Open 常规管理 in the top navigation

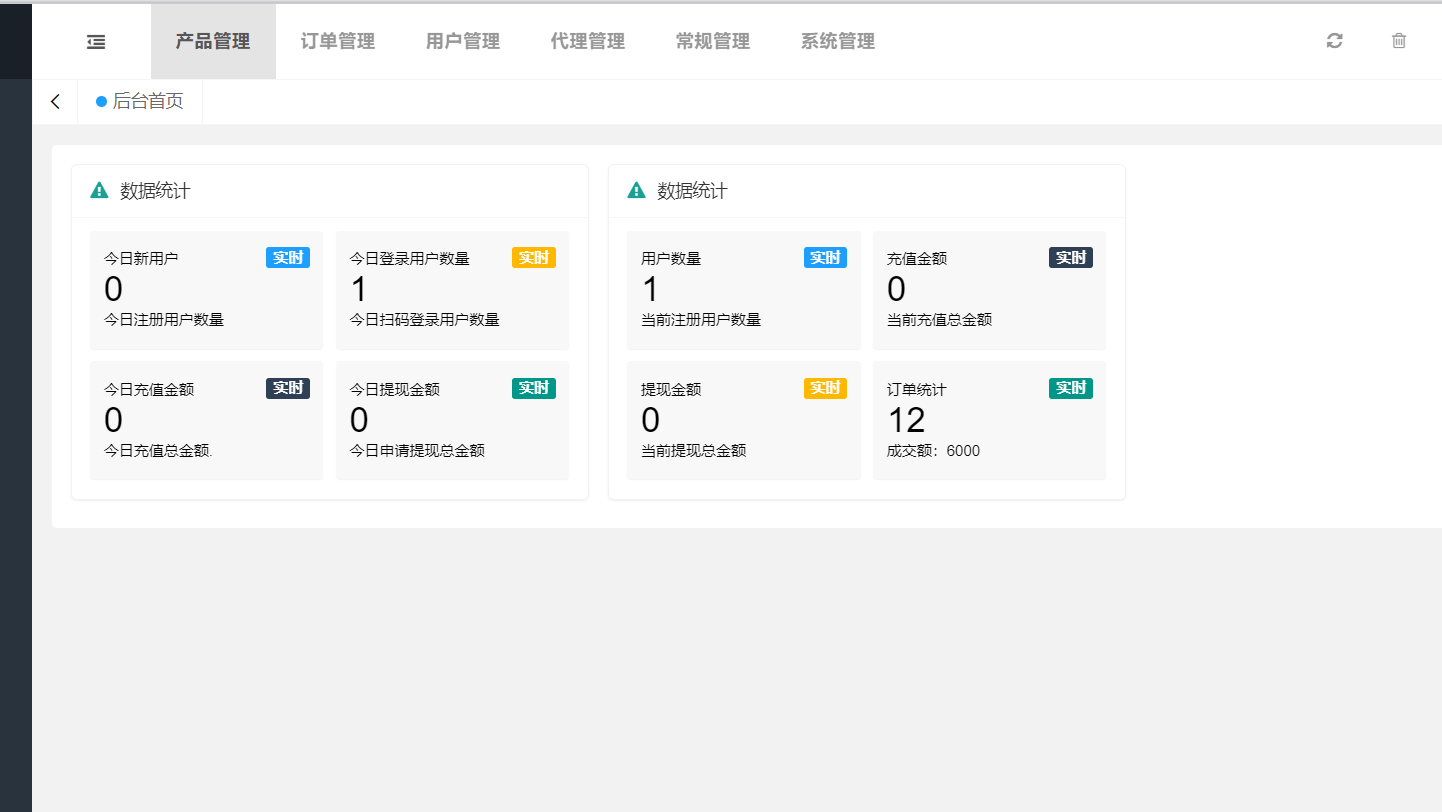click(713, 41)
